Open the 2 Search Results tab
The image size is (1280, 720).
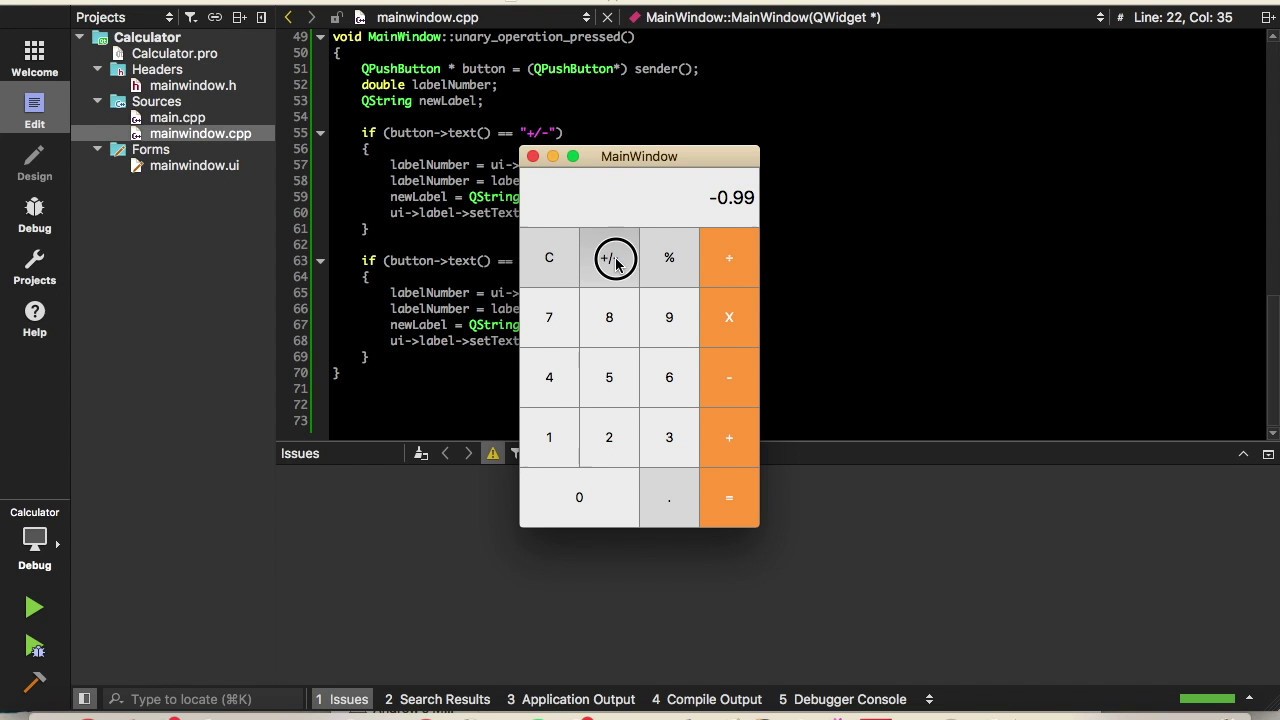click(437, 699)
